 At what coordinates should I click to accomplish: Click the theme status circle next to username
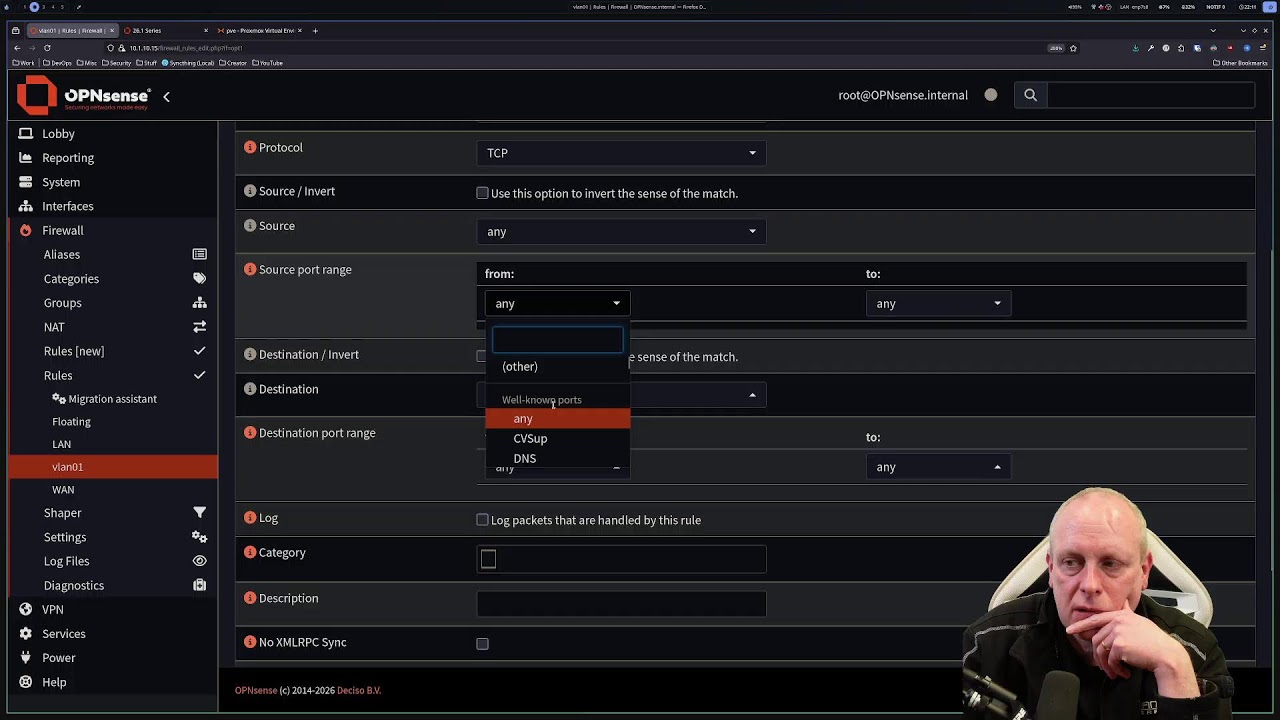991,95
